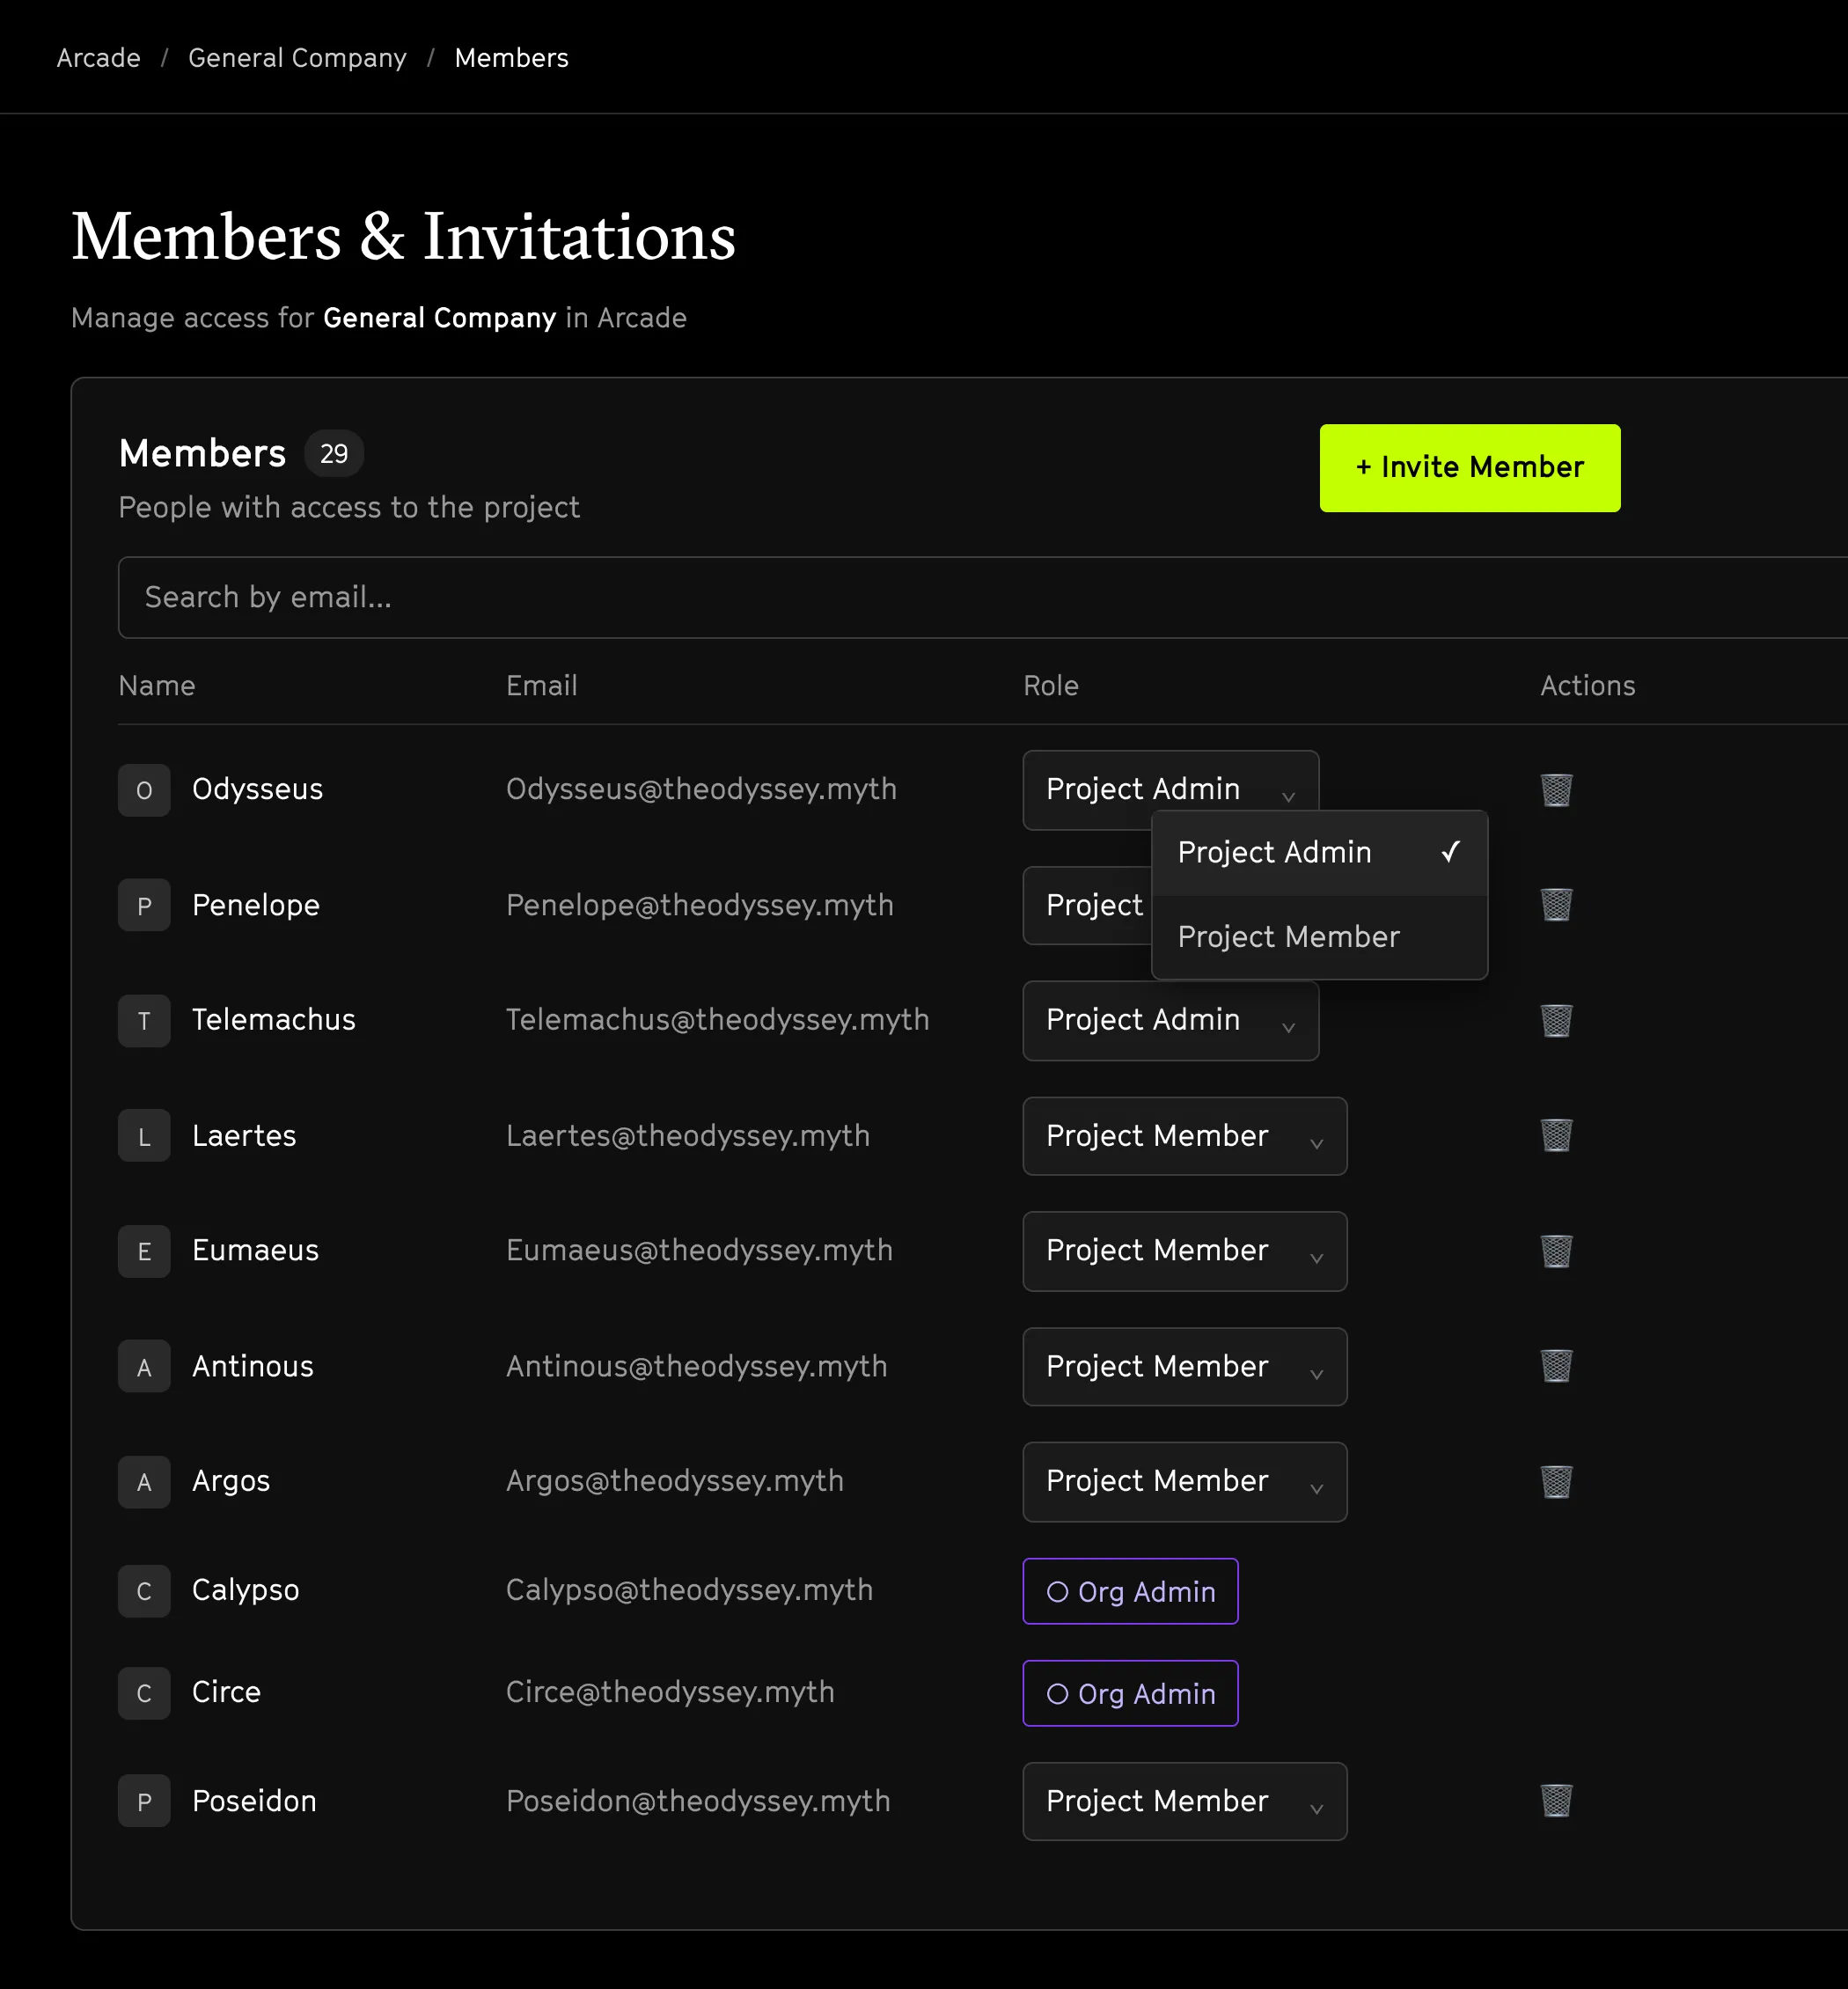Screen dimensions: 1848x1989
Task: Remove Poseidon with the trash icon
Action: [x=1556, y=1801]
